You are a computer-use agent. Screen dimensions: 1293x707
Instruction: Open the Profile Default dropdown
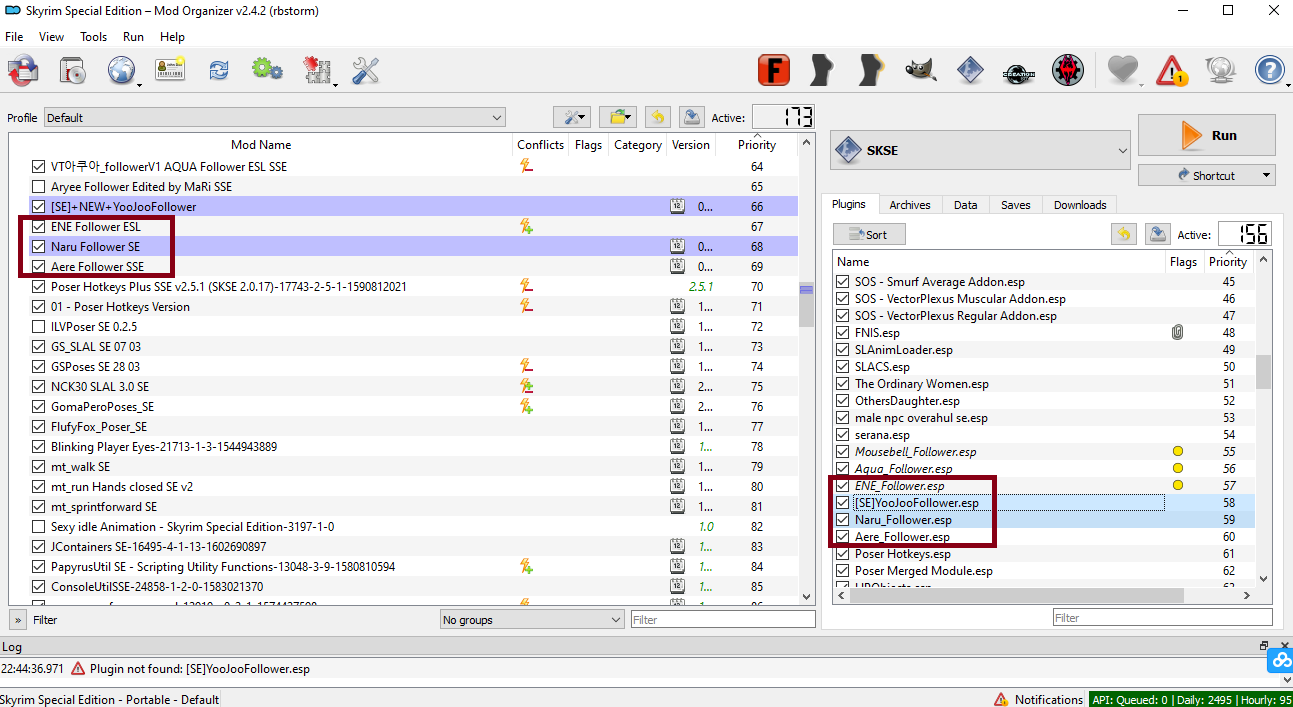pos(274,118)
